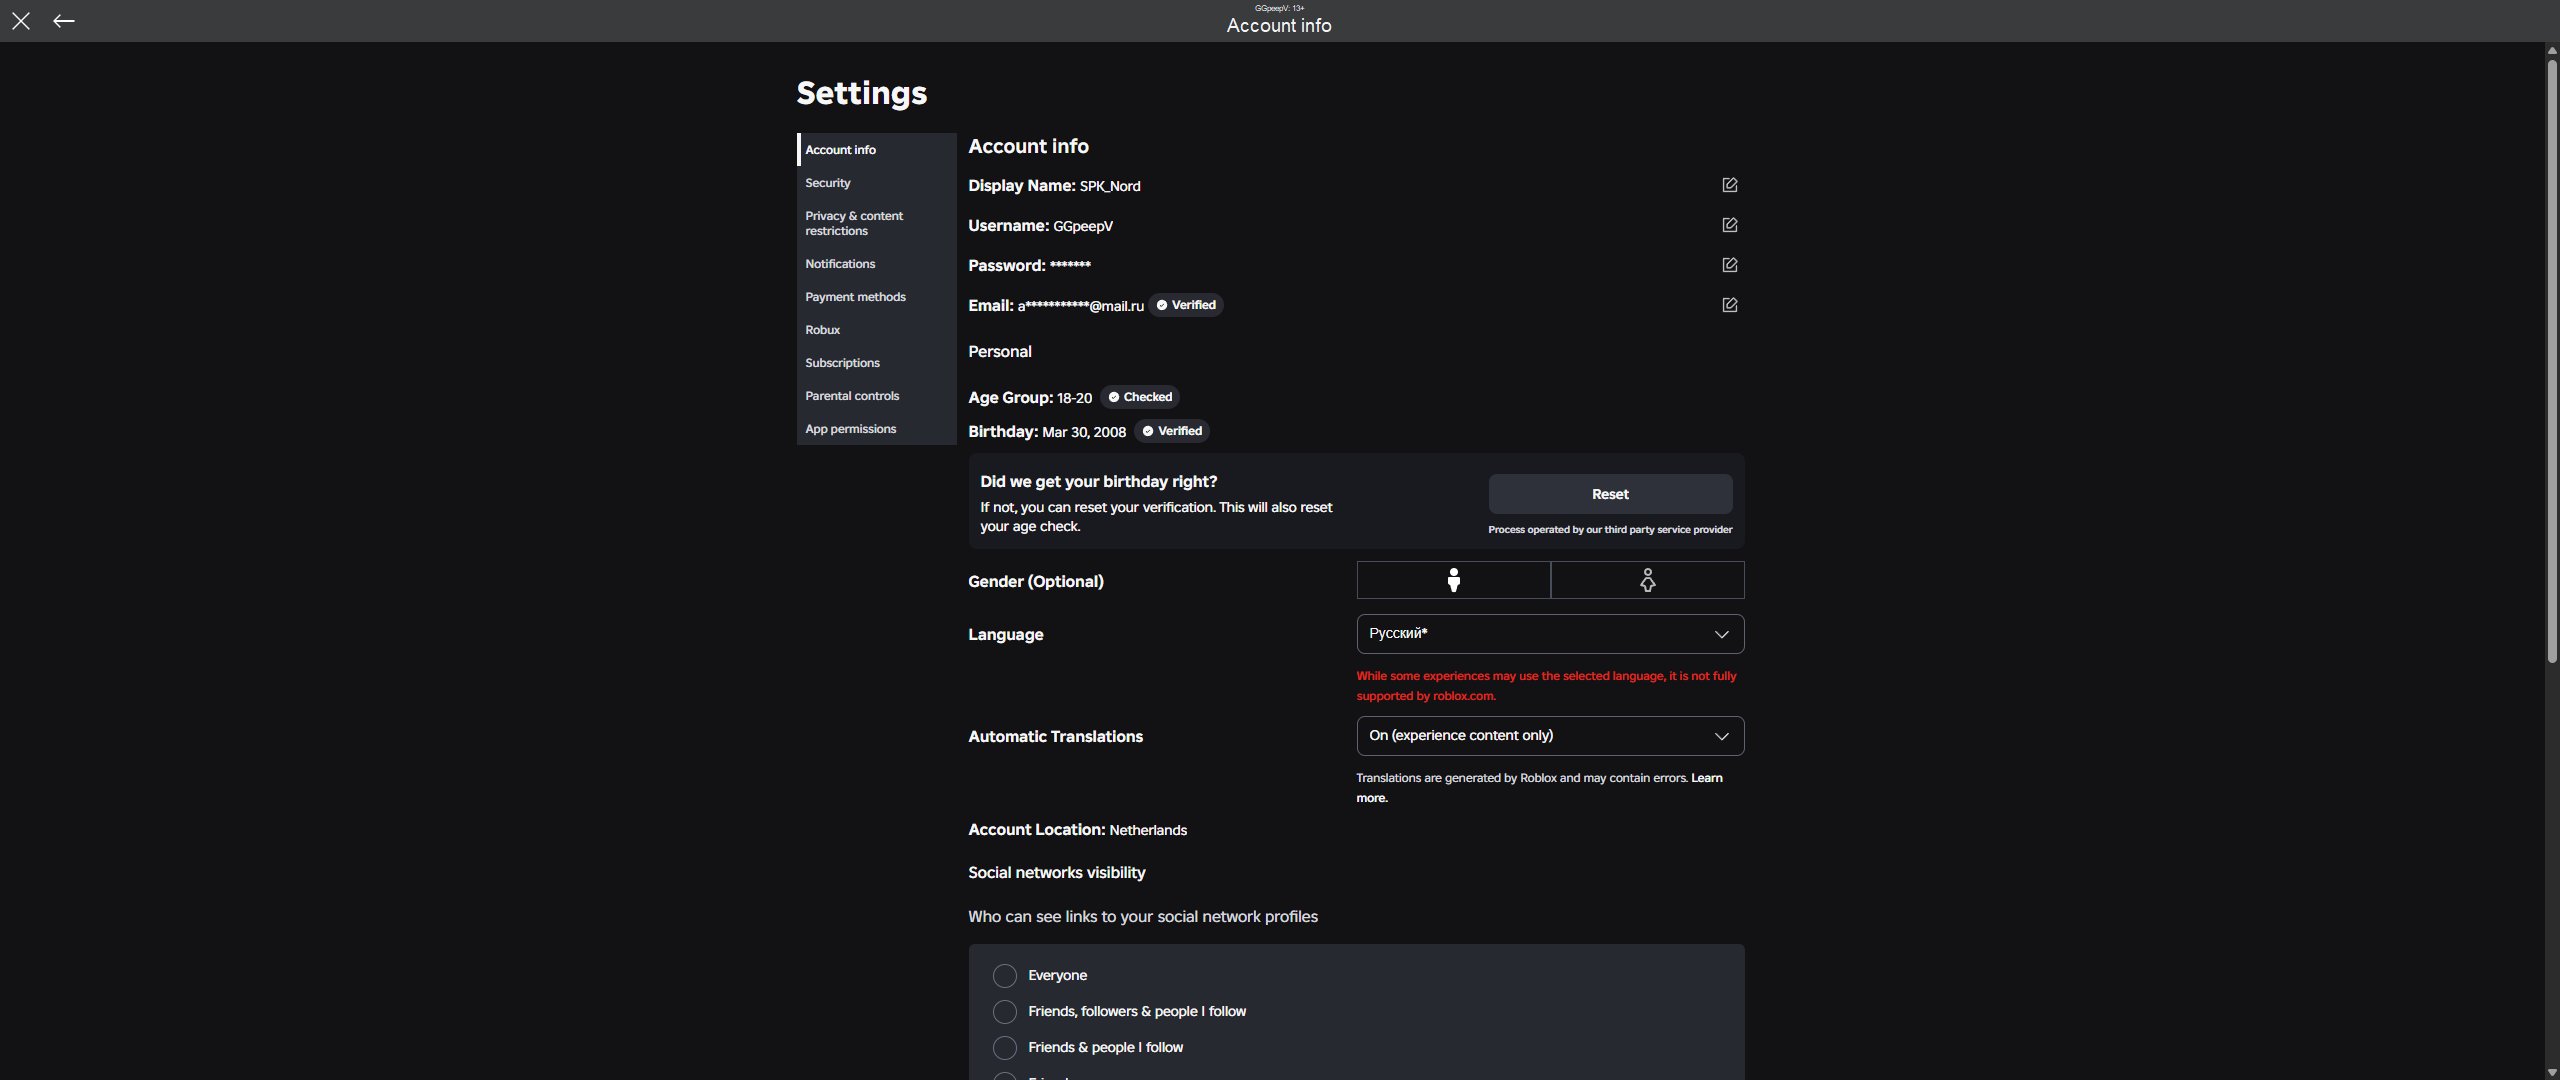The image size is (2560, 1080).
Task: Click the edit icon for Email
Action: 1729,305
